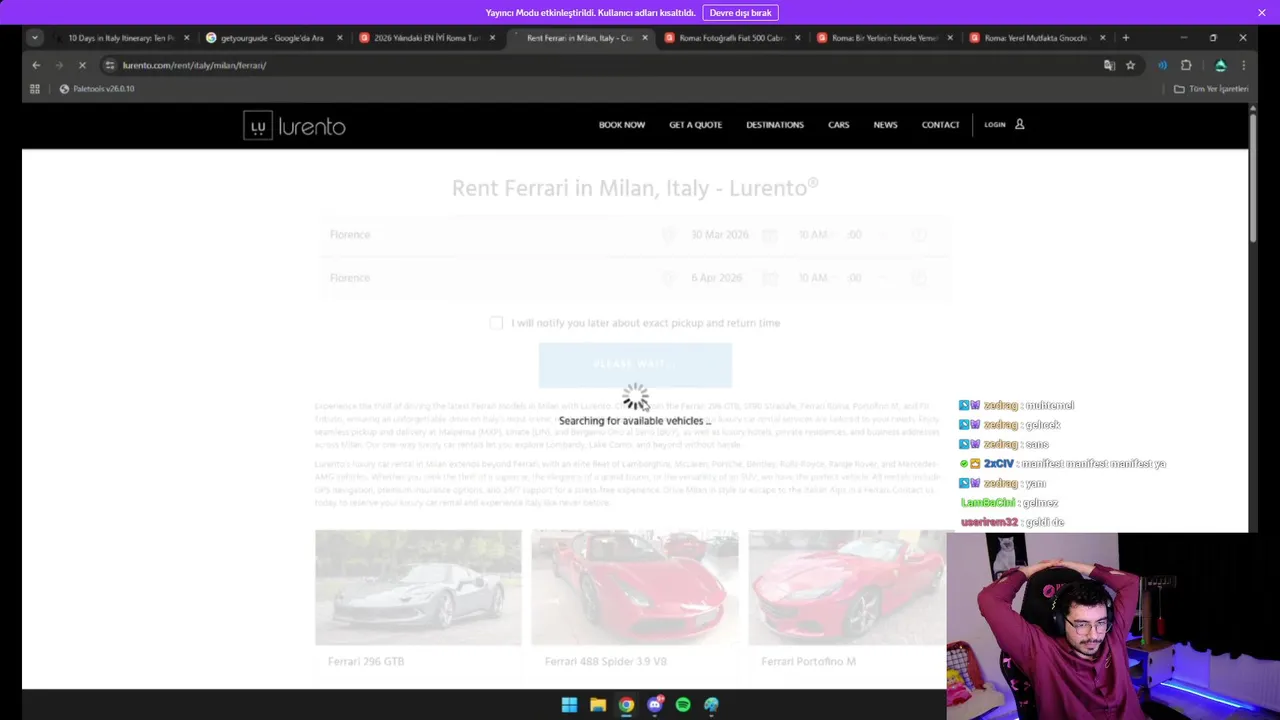1280x720 pixels.
Task: Open CONTACT in the site menu
Action: click(x=940, y=125)
